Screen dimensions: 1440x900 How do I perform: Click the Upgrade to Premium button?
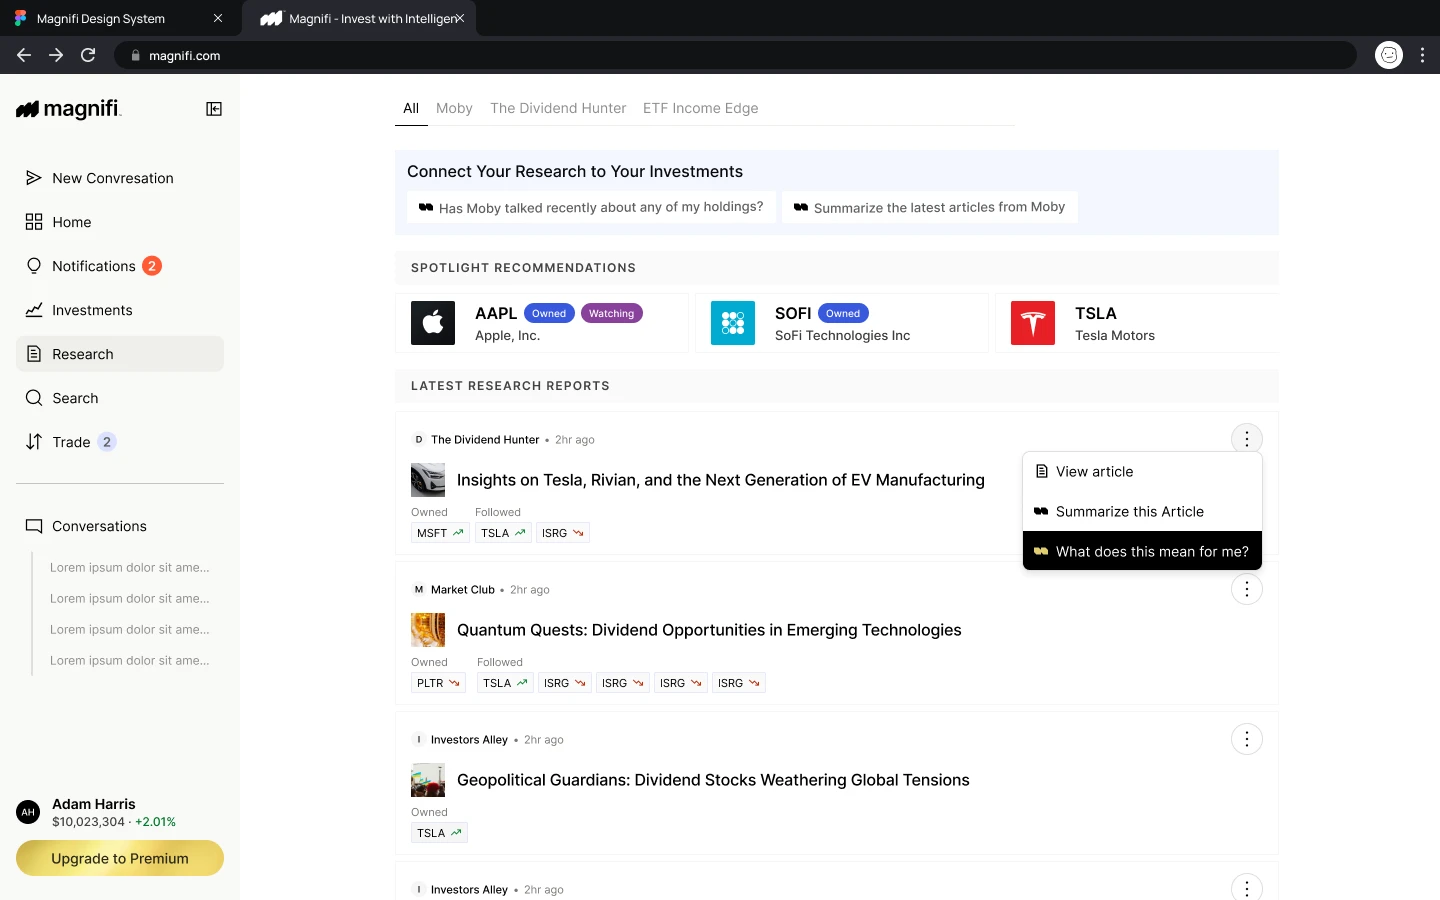click(120, 858)
